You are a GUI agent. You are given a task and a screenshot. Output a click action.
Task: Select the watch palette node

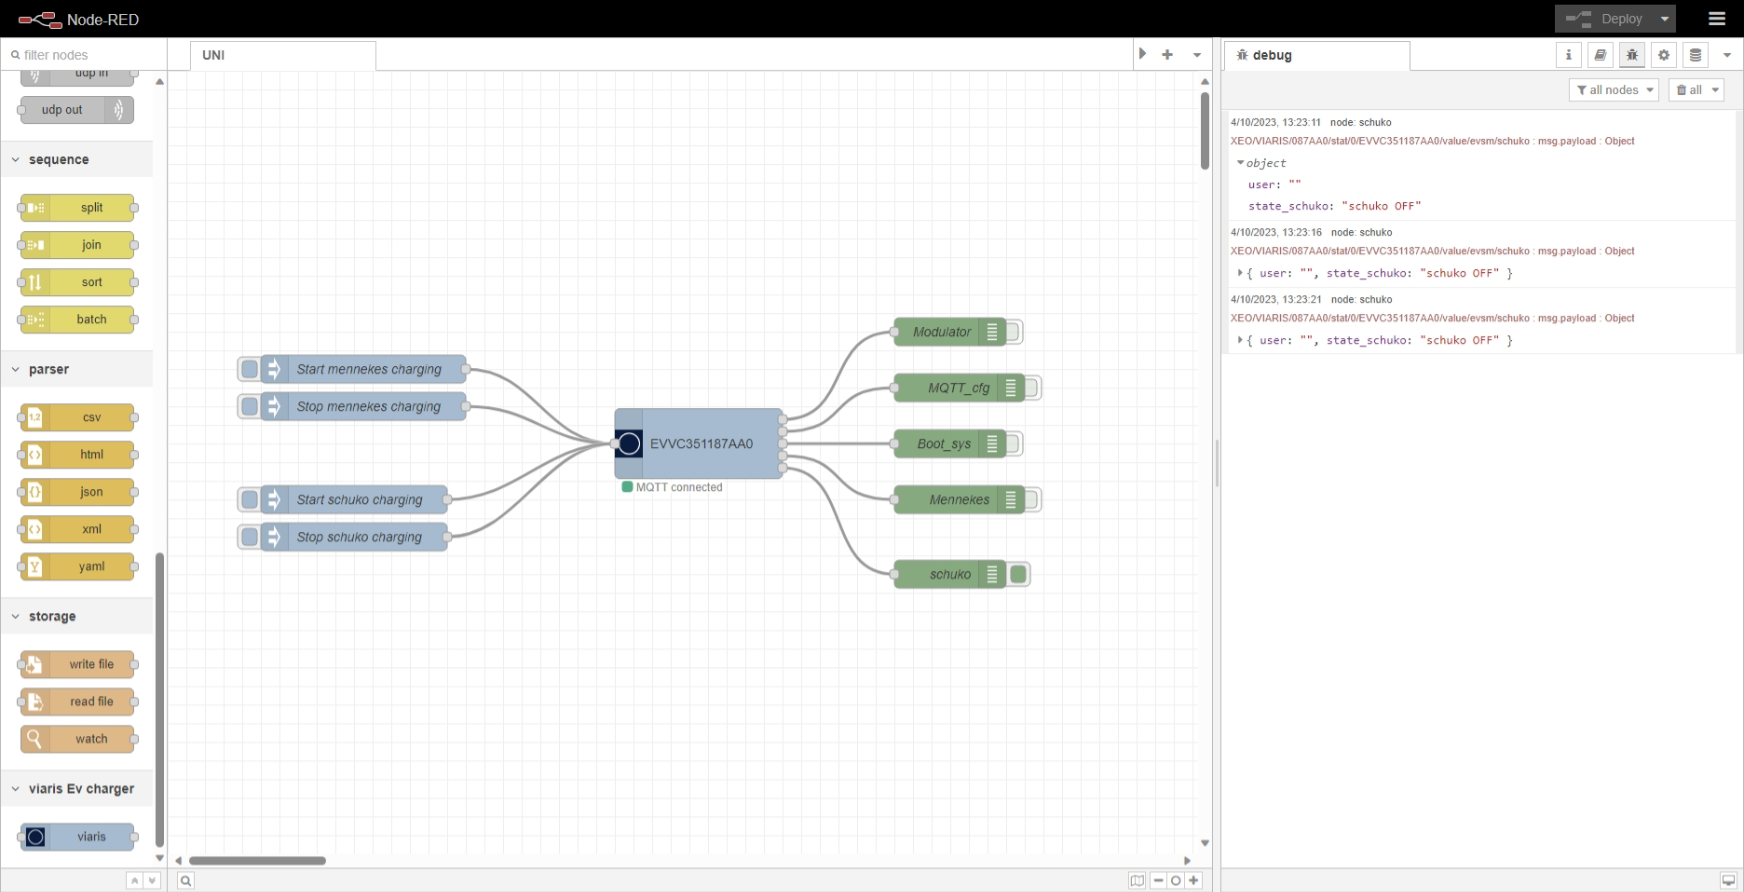pos(77,739)
